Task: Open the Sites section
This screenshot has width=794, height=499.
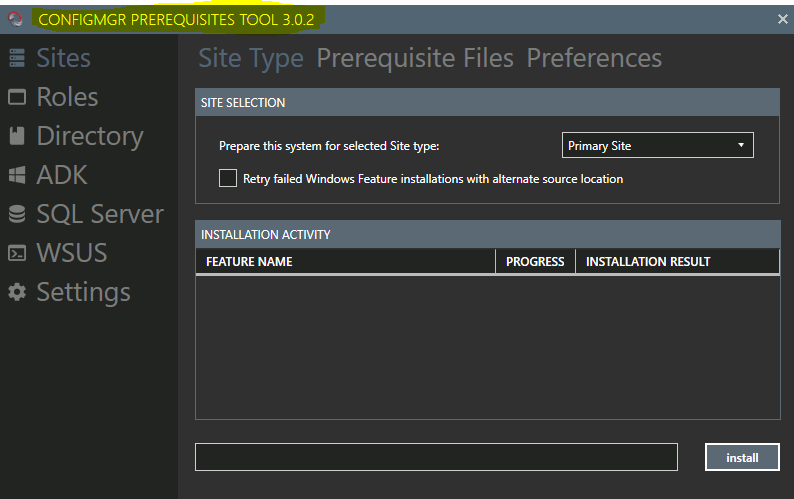Action: 63,58
